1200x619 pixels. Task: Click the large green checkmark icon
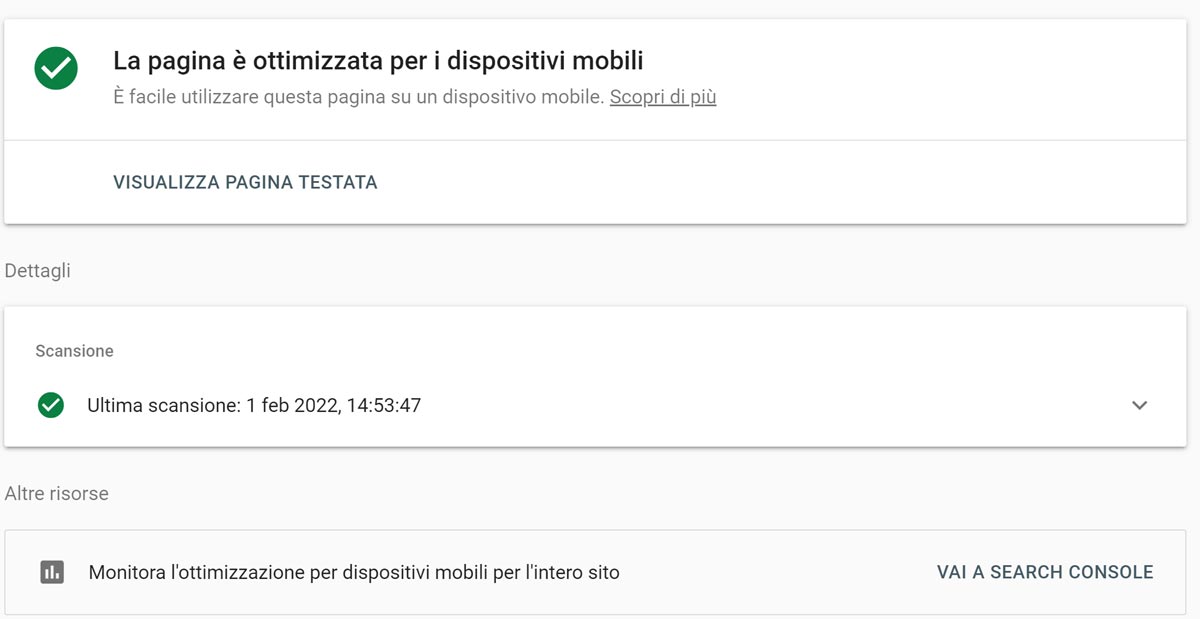pos(56,68)
